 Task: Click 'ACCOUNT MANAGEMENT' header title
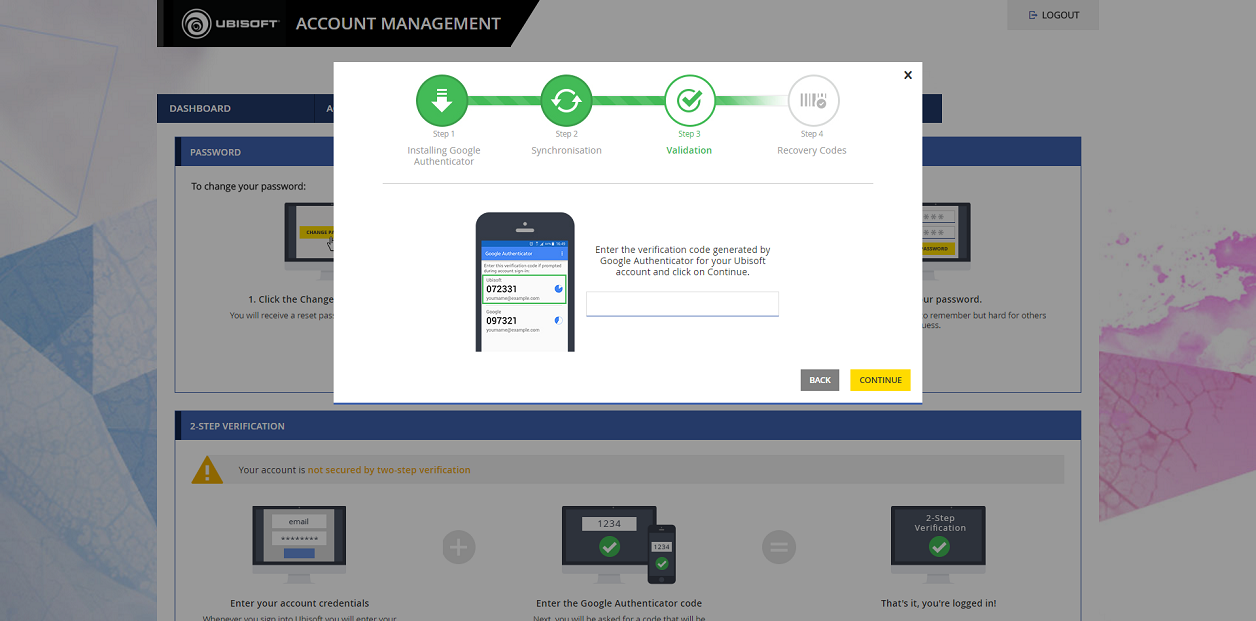tap(398, 23)
